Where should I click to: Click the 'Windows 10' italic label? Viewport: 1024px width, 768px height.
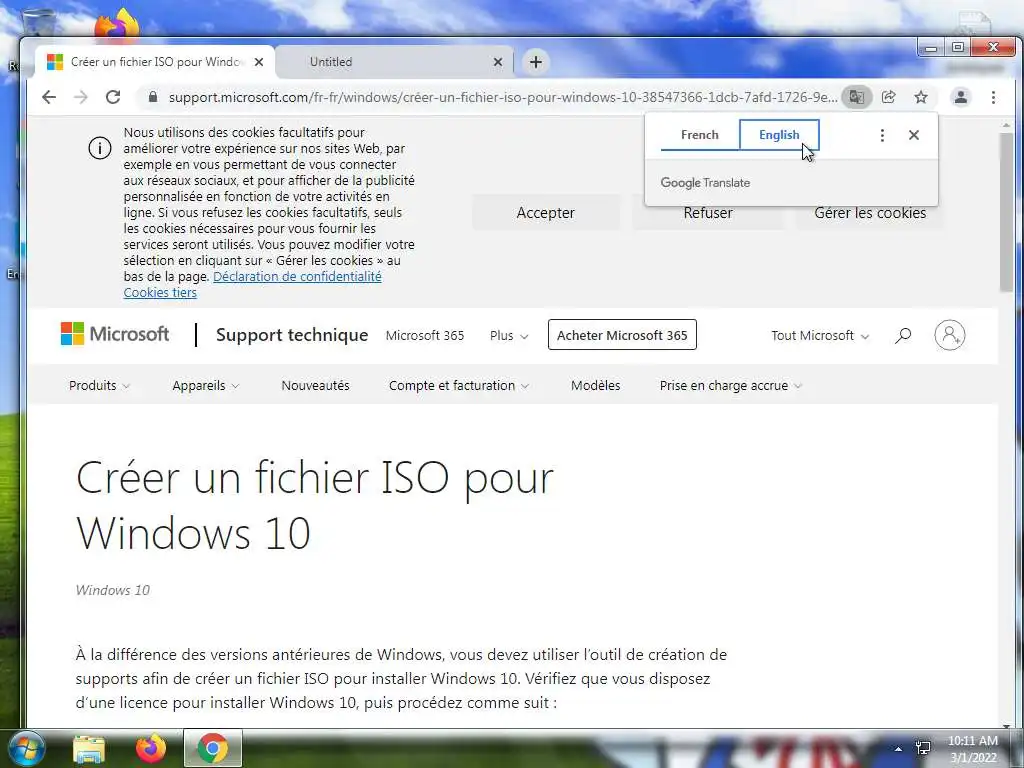click(112, 590)
